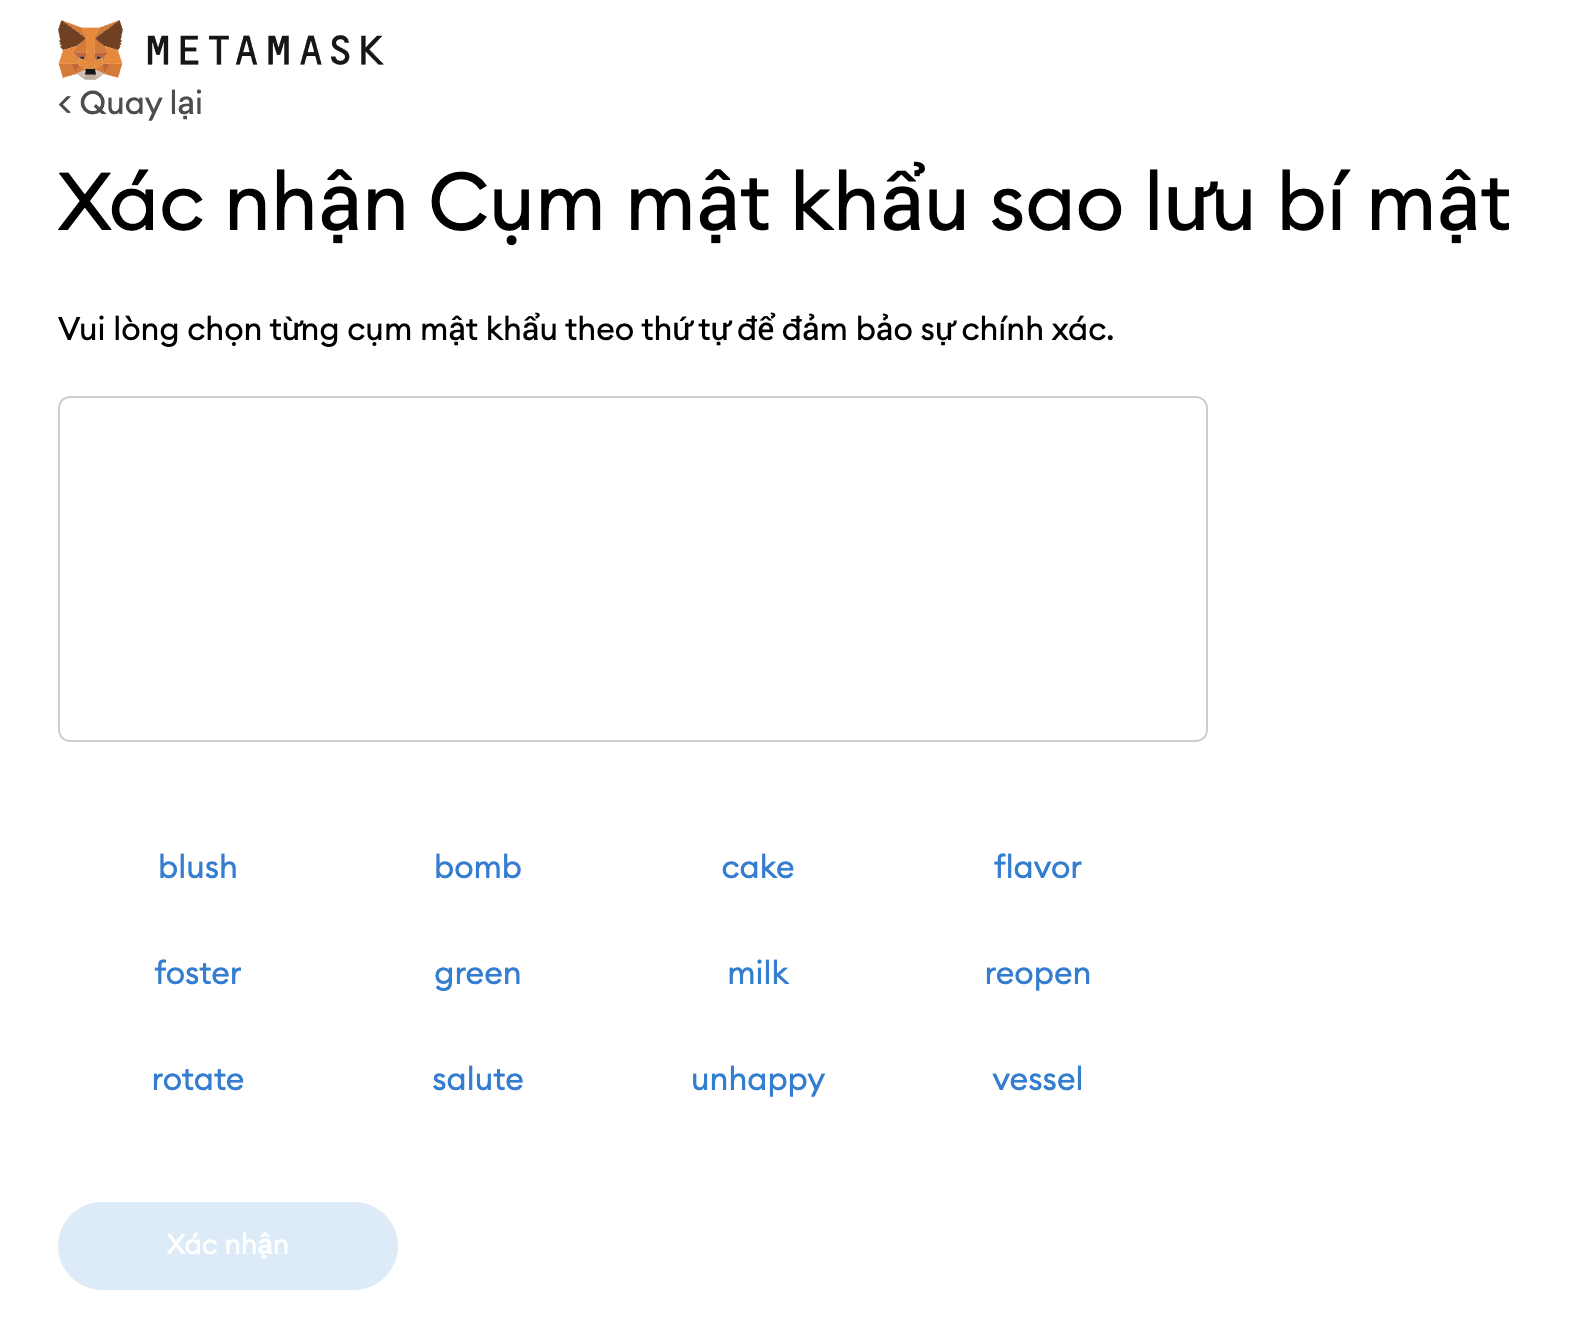1592x1340 pixels.
Task: Pick the word milk
Action: pos(758,973)
